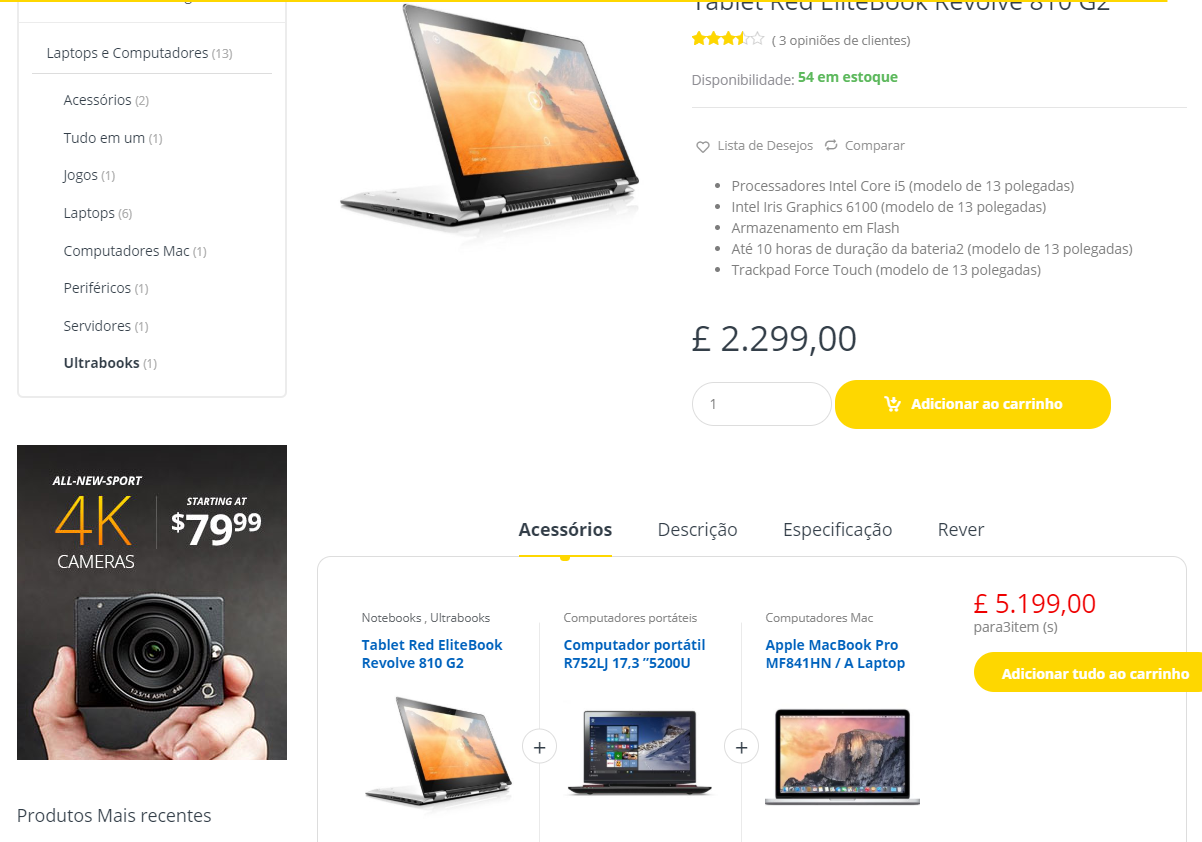Click the Comparar refresh arrows icon
This screenshot has width=1202, height=842.
(x=831, y=145)
